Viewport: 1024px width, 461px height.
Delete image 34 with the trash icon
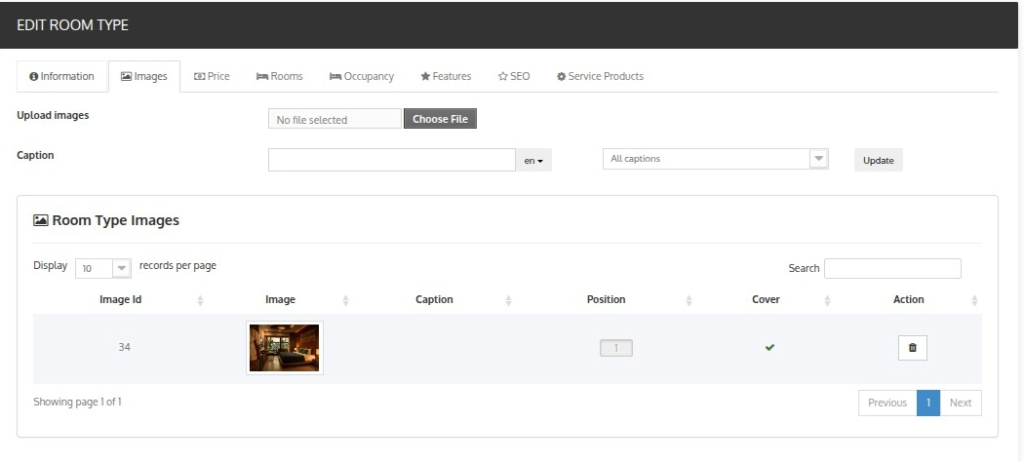(x=912, y=348)
